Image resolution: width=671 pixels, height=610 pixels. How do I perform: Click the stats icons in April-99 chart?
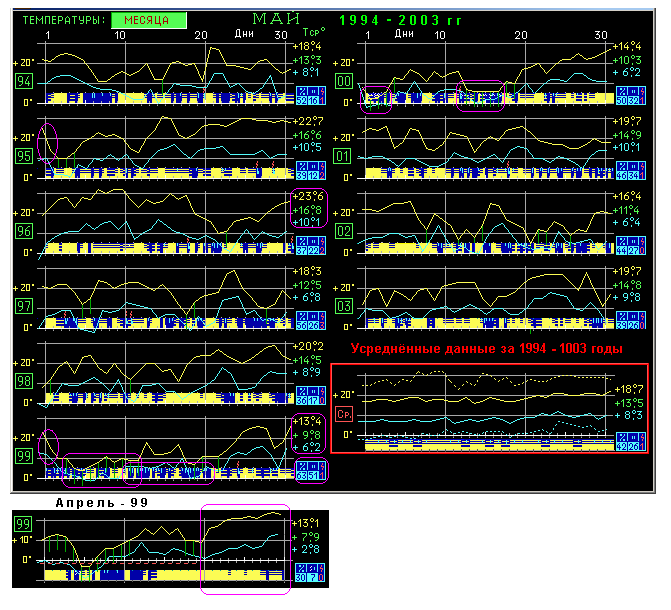click(x=307, y=570)
